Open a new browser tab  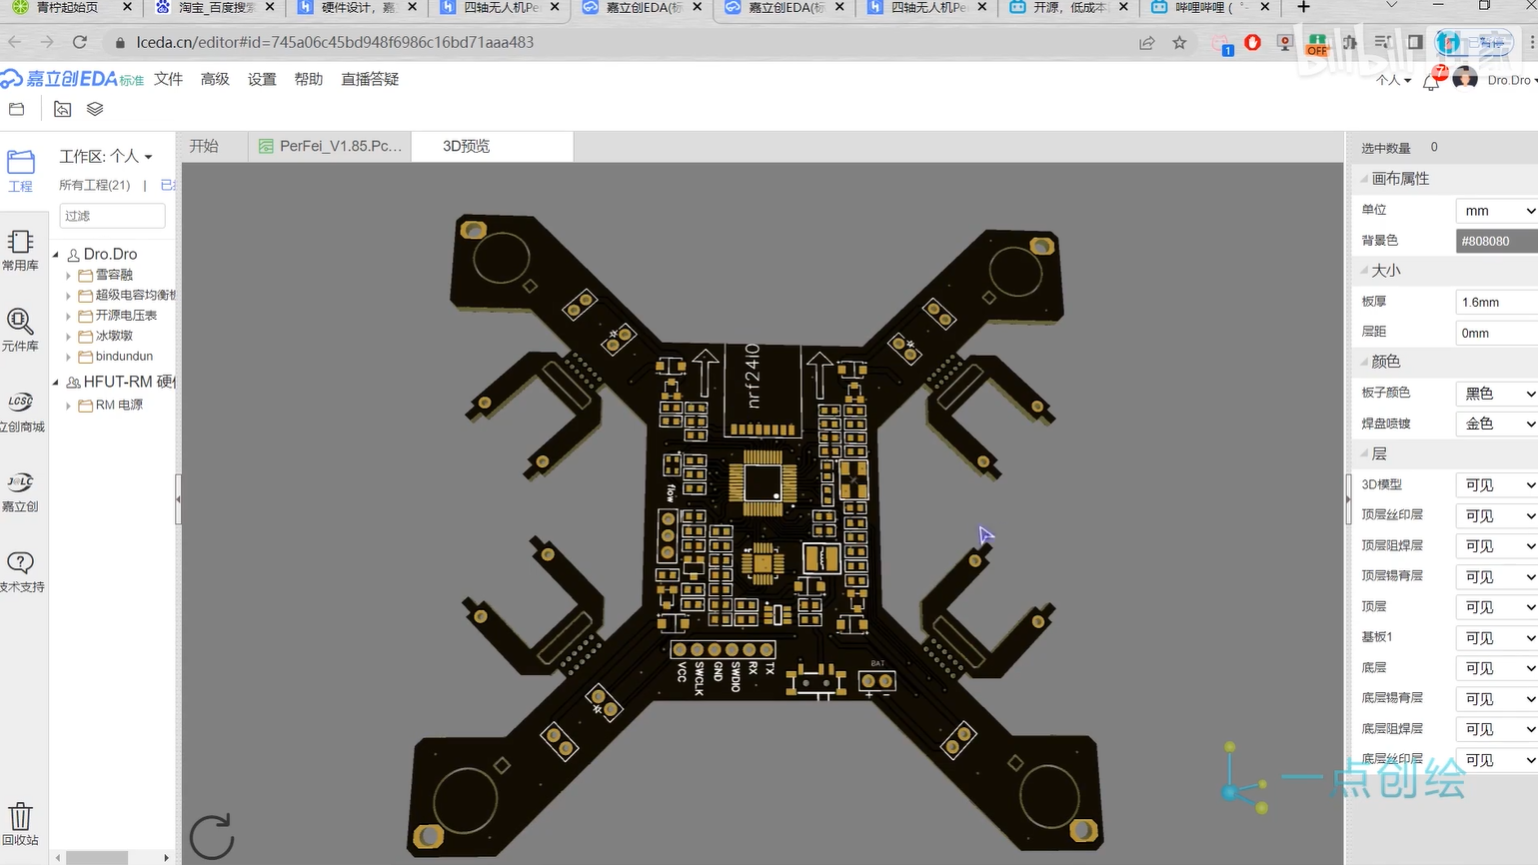point(1303,7)
